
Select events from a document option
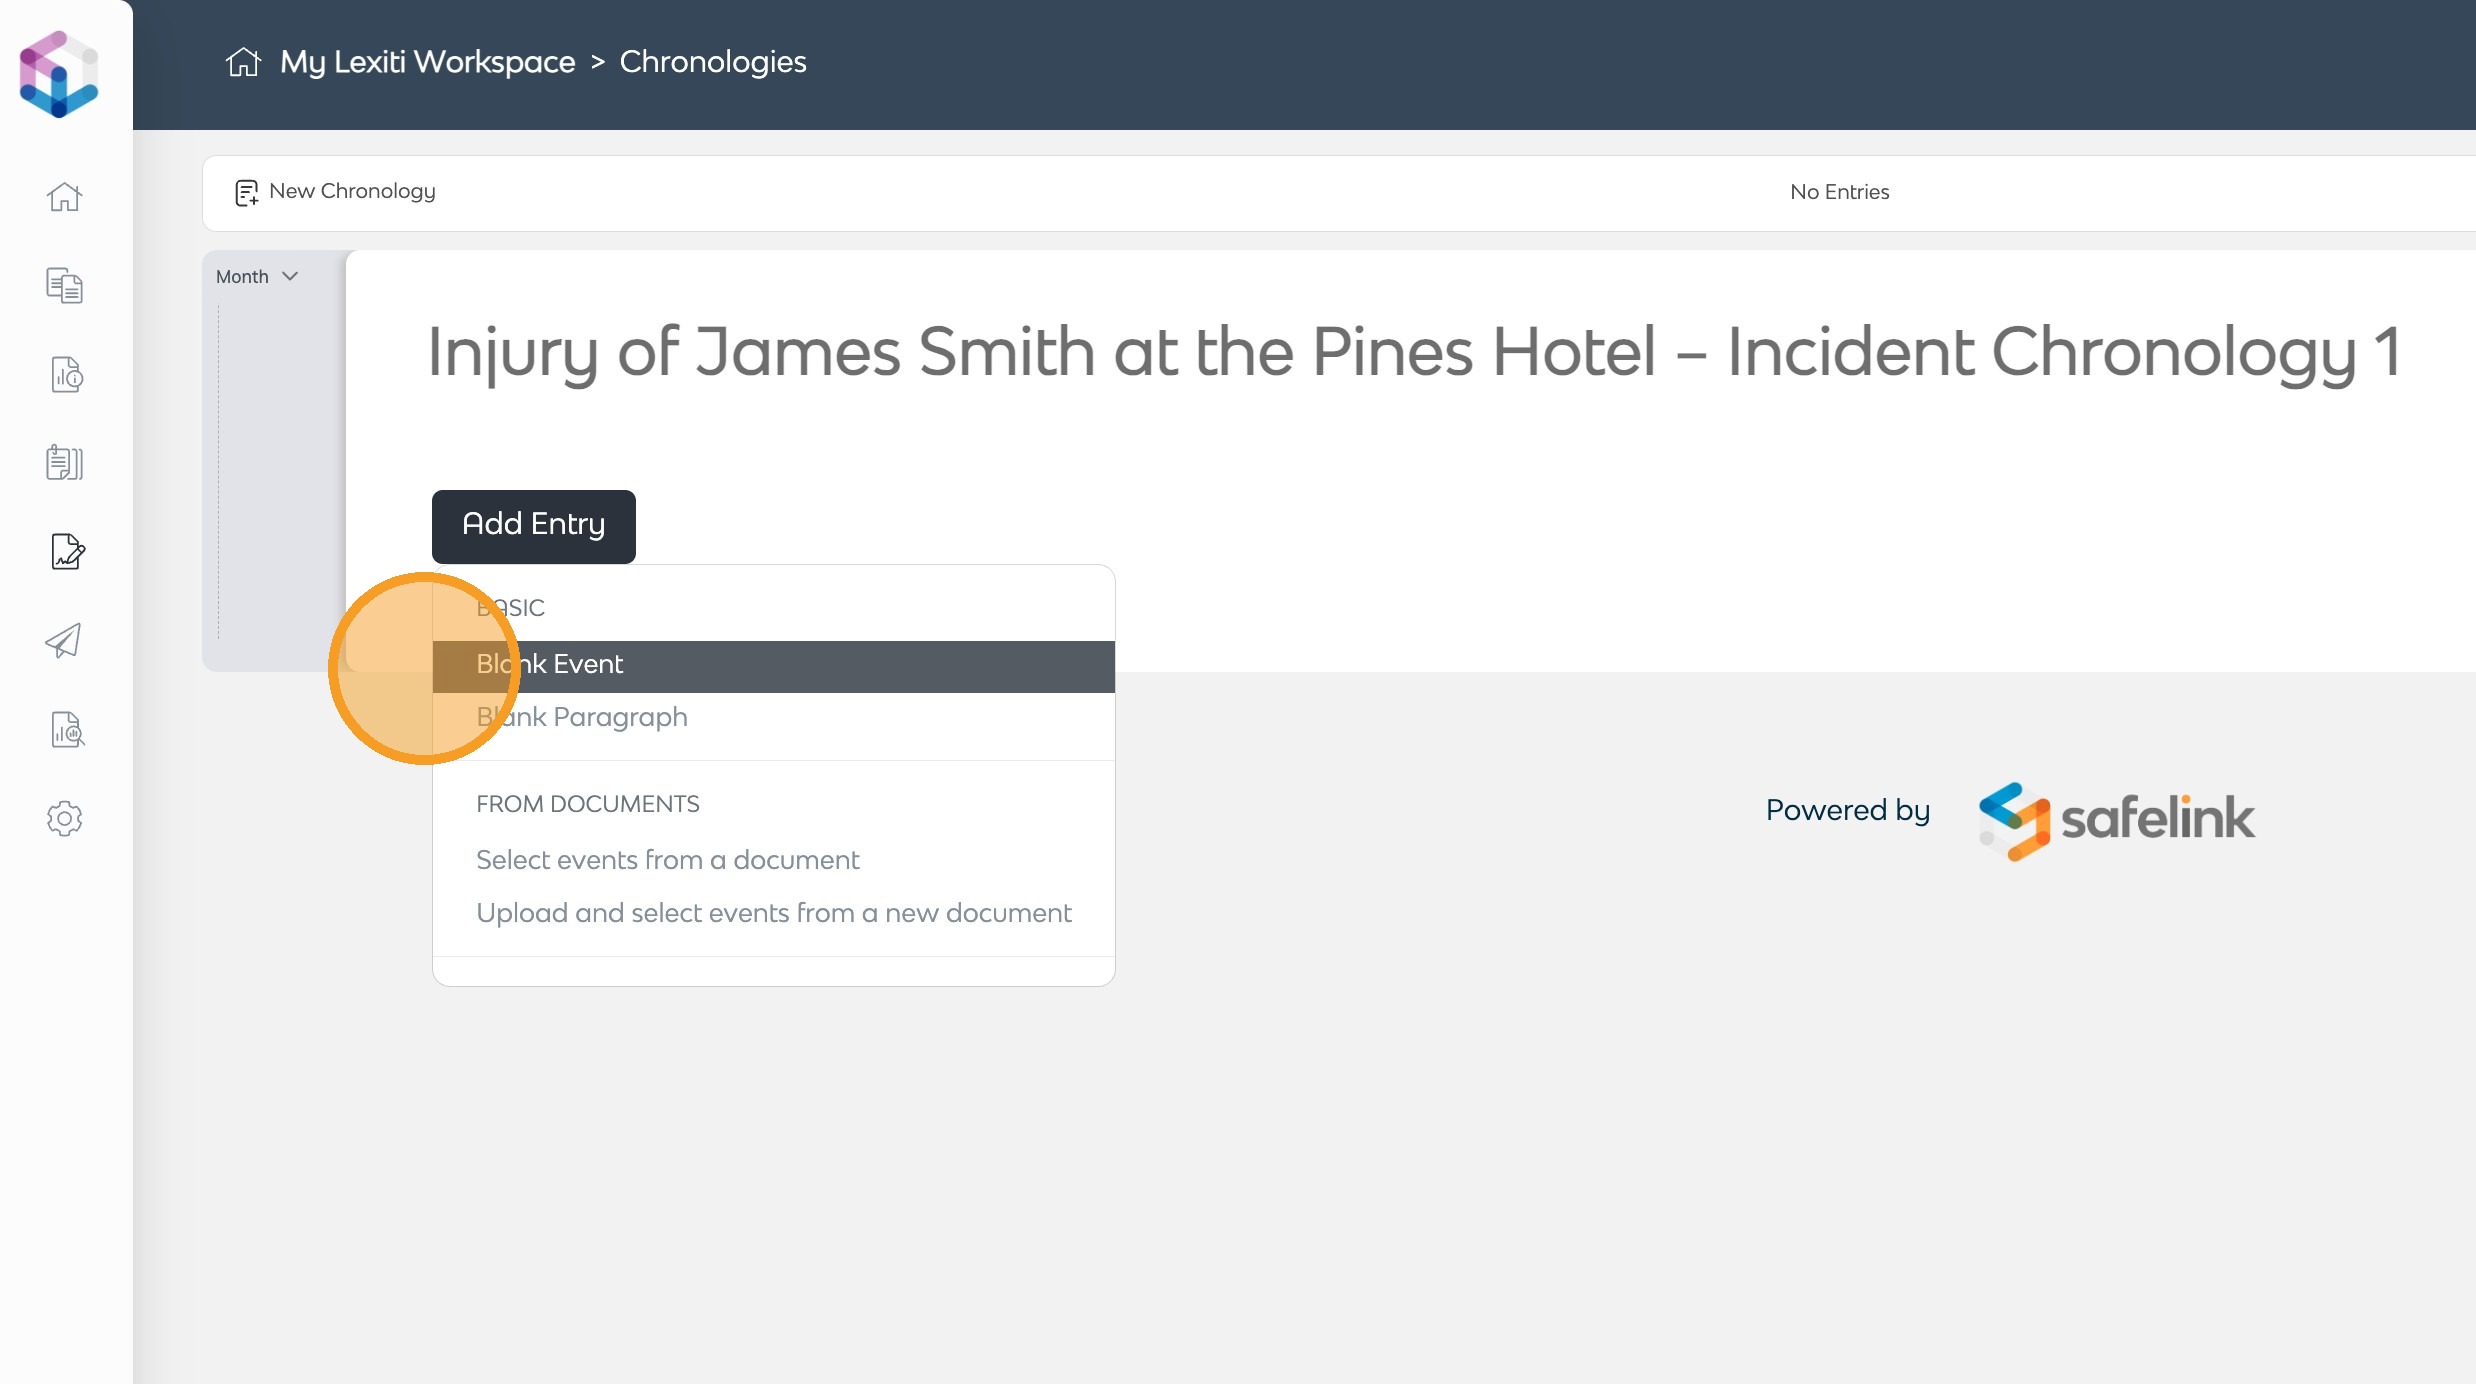click(667, 861)
